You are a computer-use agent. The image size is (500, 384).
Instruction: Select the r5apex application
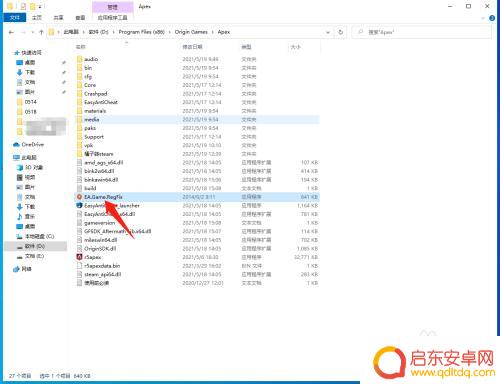point(197,257)
